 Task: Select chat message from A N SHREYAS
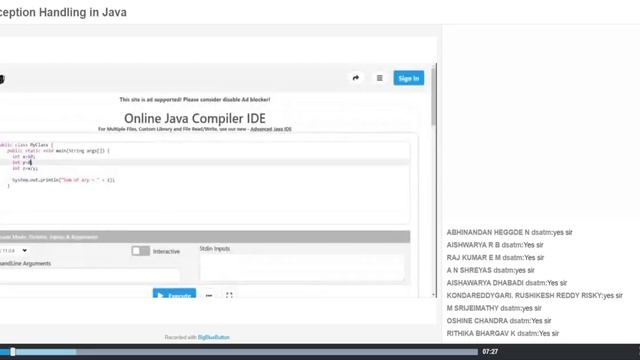pos(490,270)
